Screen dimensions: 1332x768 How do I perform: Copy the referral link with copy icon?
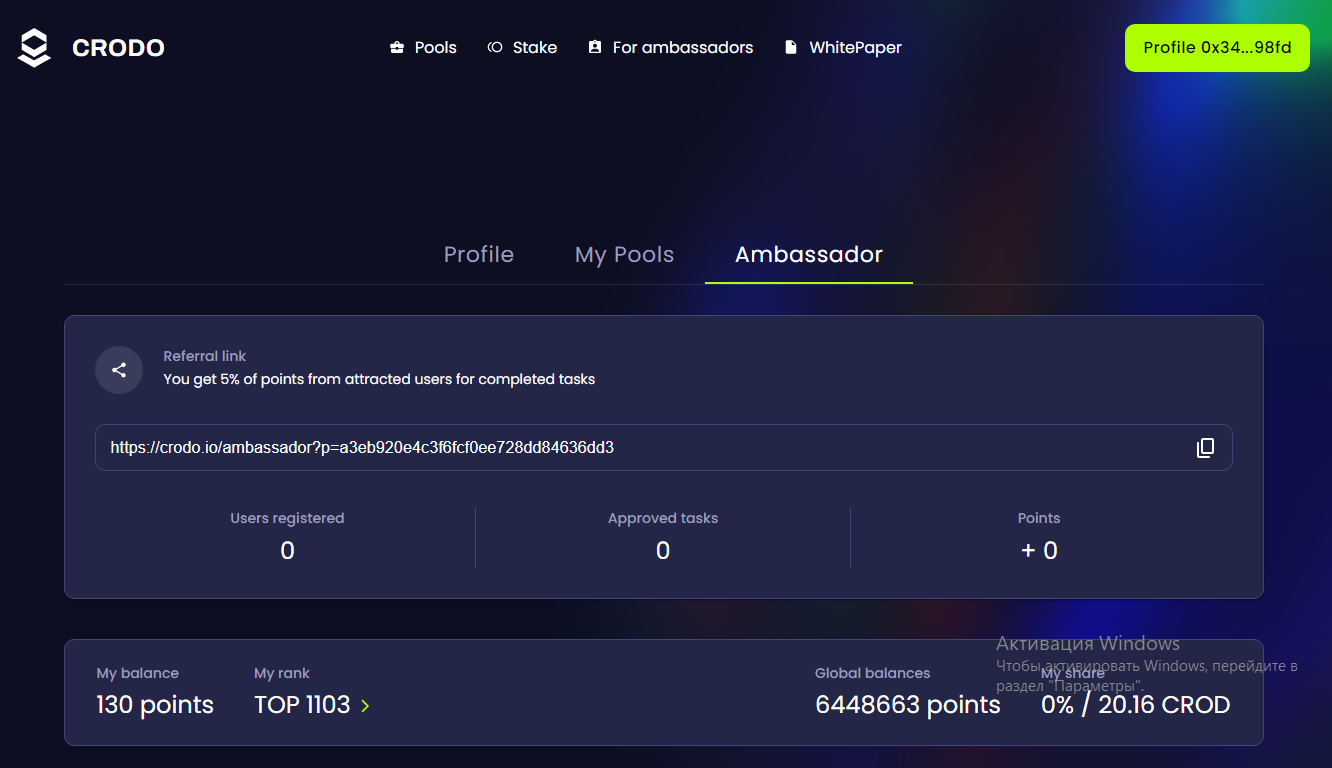tap(1205, 448)
